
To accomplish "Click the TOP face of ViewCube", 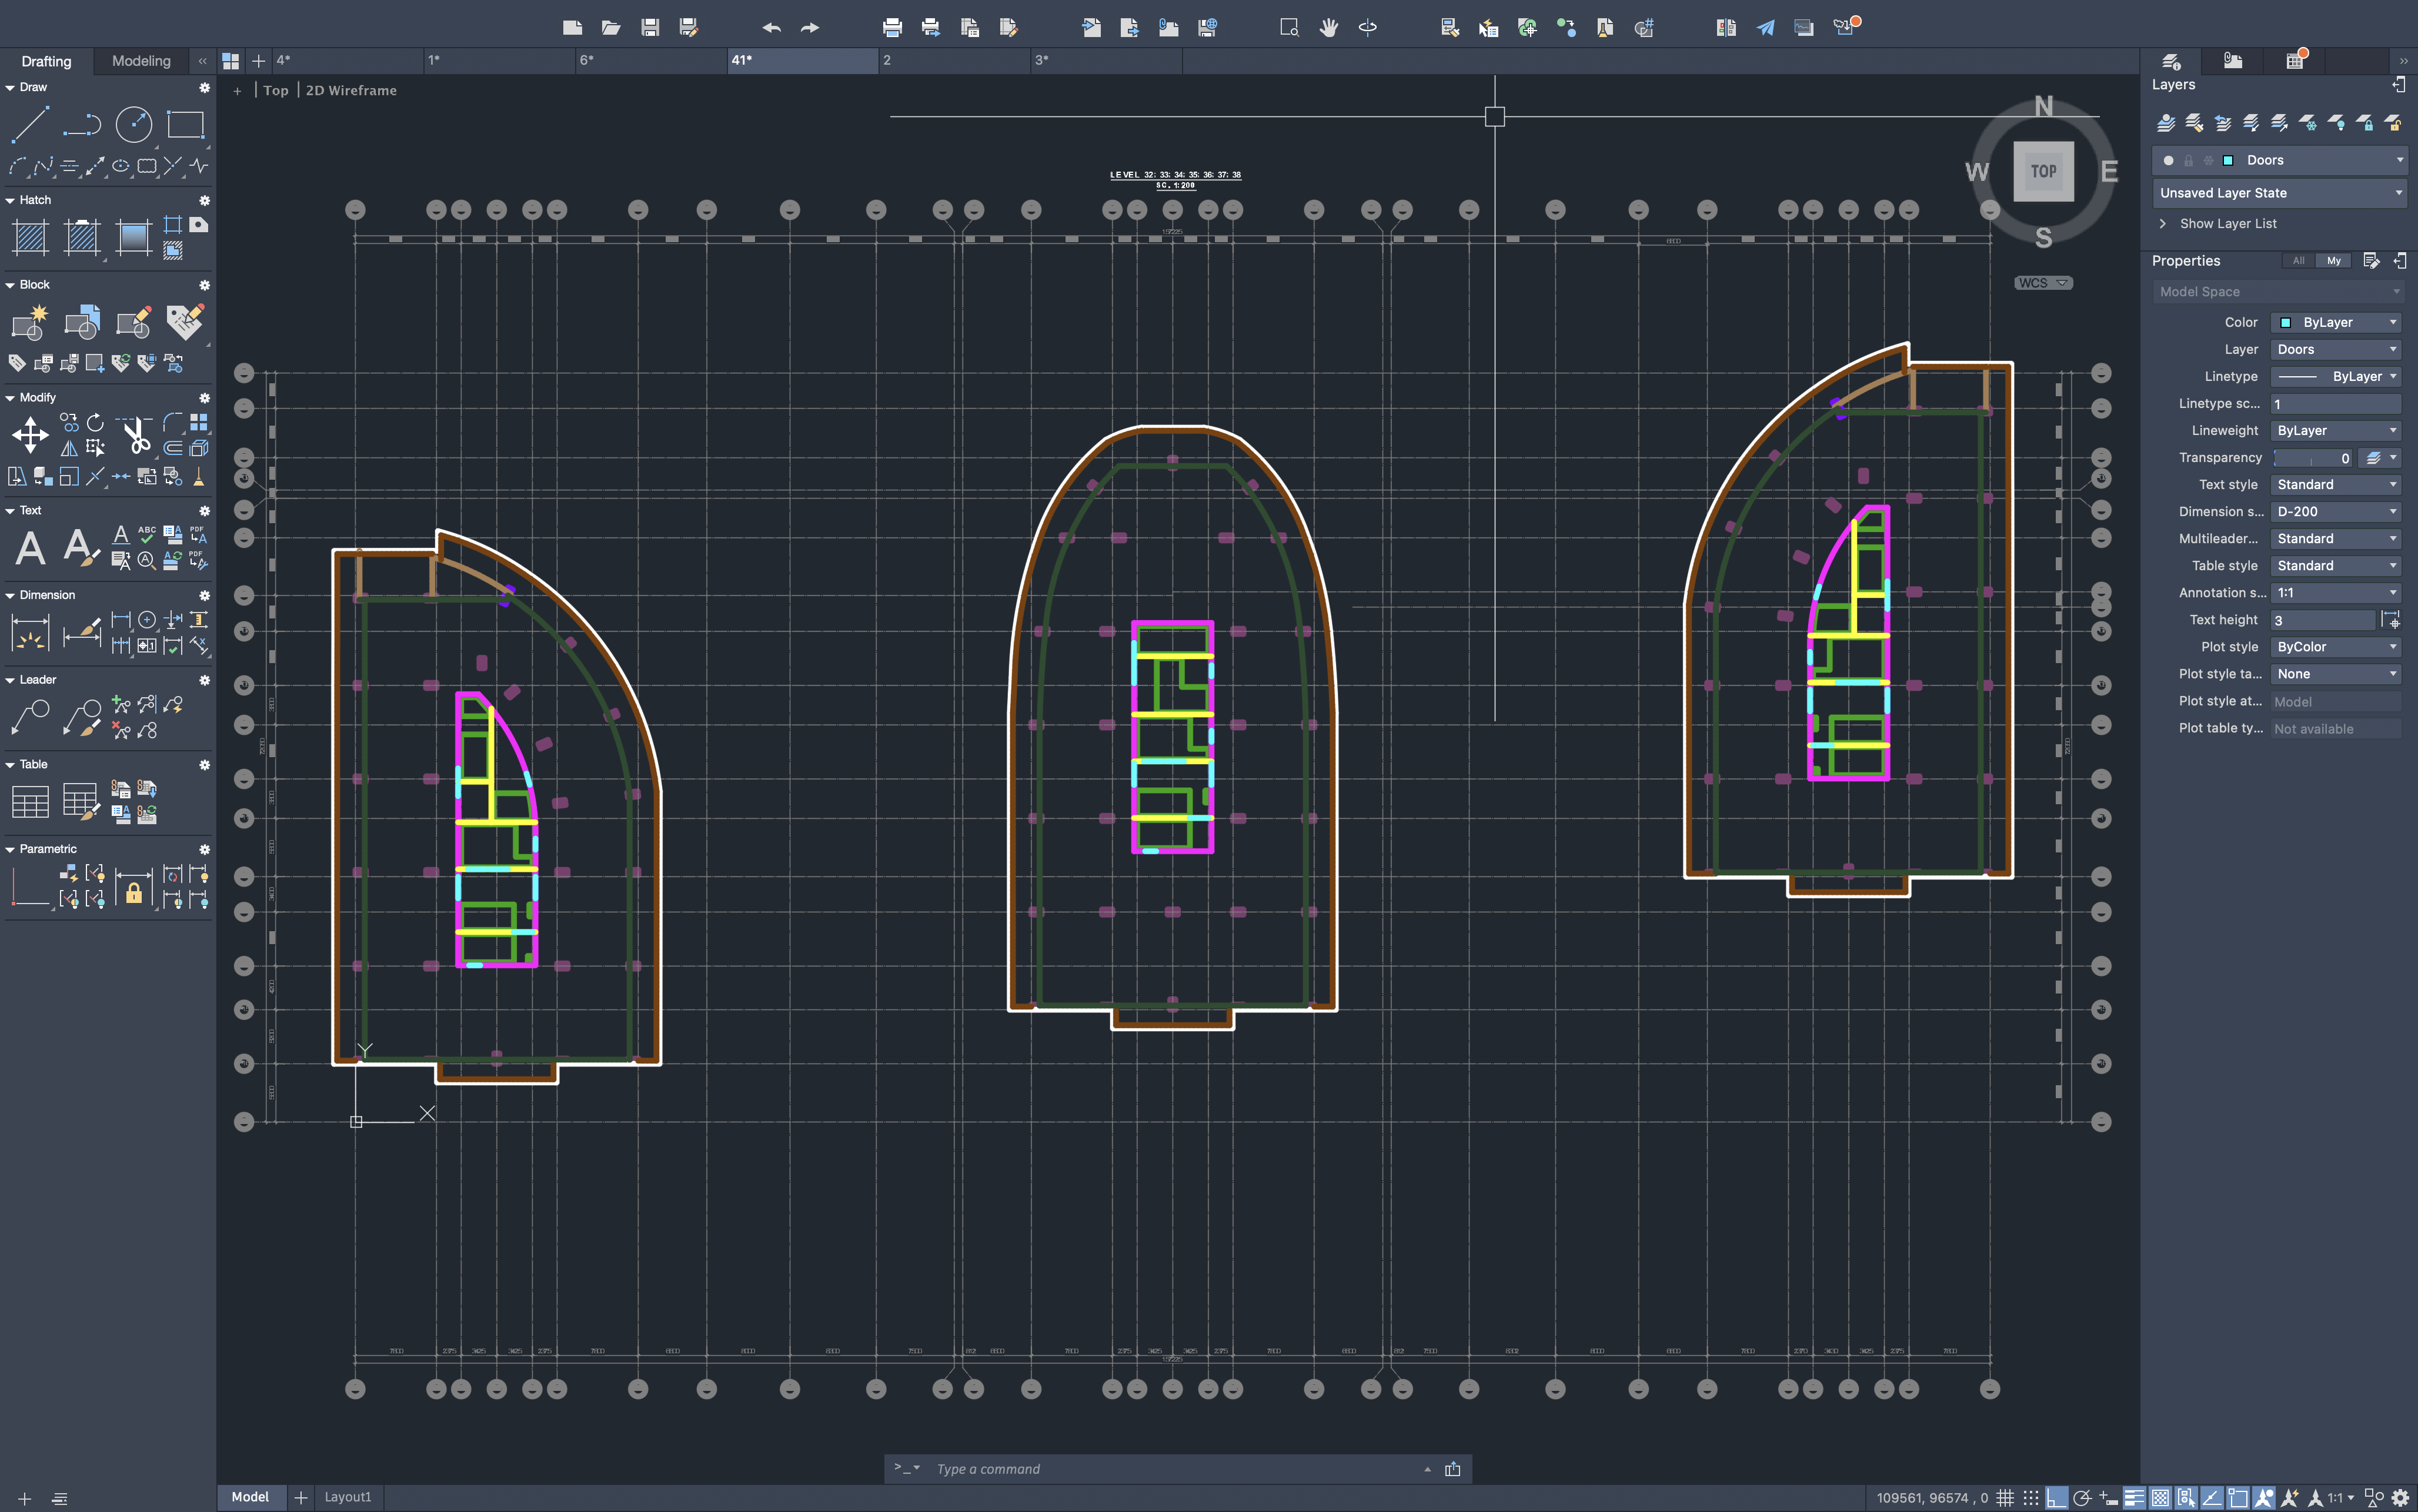I will point(2043,171).
